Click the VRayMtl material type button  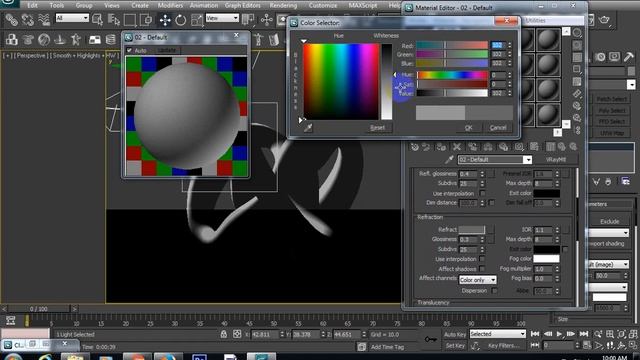click(x=556, y=160)
